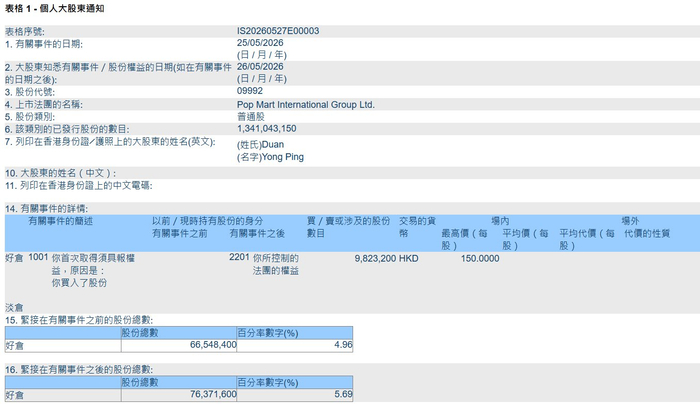
Task: Click the 股份總數 header in section 16
Action: click(x=140, y=383)
